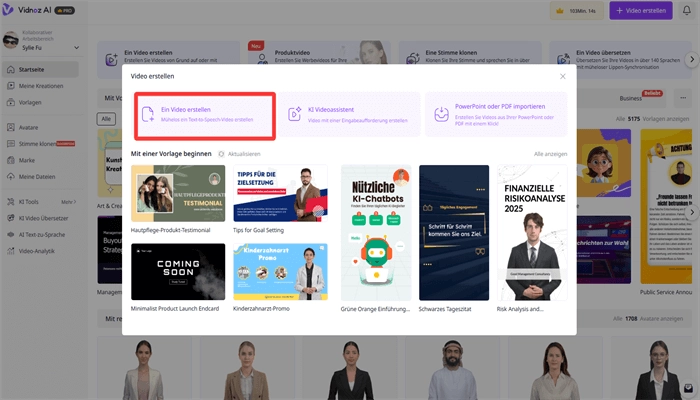
Task: Click Aktualisieren to refresh templates
Action: coord(244,154)
